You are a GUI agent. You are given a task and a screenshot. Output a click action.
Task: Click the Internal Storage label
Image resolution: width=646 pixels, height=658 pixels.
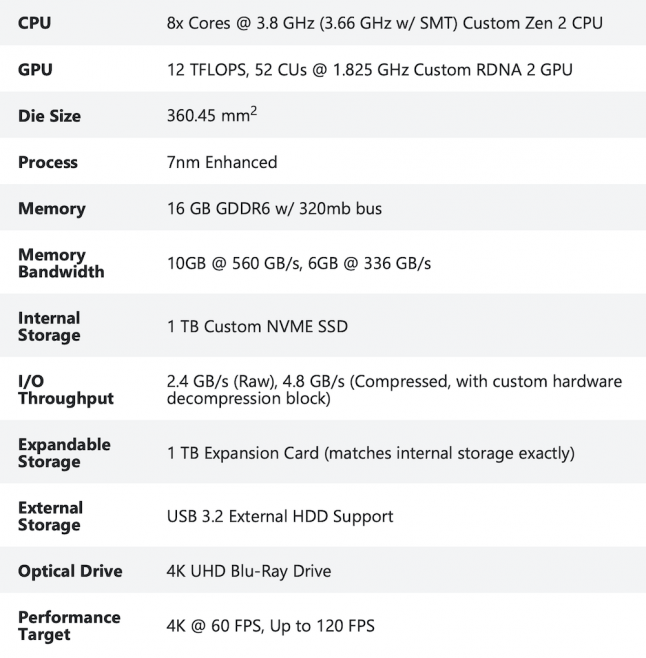(x=49, y=326)
